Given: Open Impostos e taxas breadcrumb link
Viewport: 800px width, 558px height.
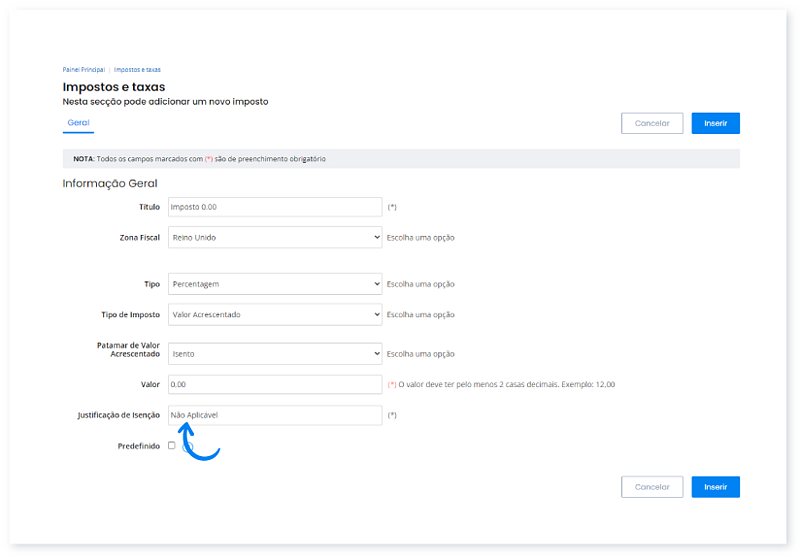Looking at the screenshot, I should point(137,70).
